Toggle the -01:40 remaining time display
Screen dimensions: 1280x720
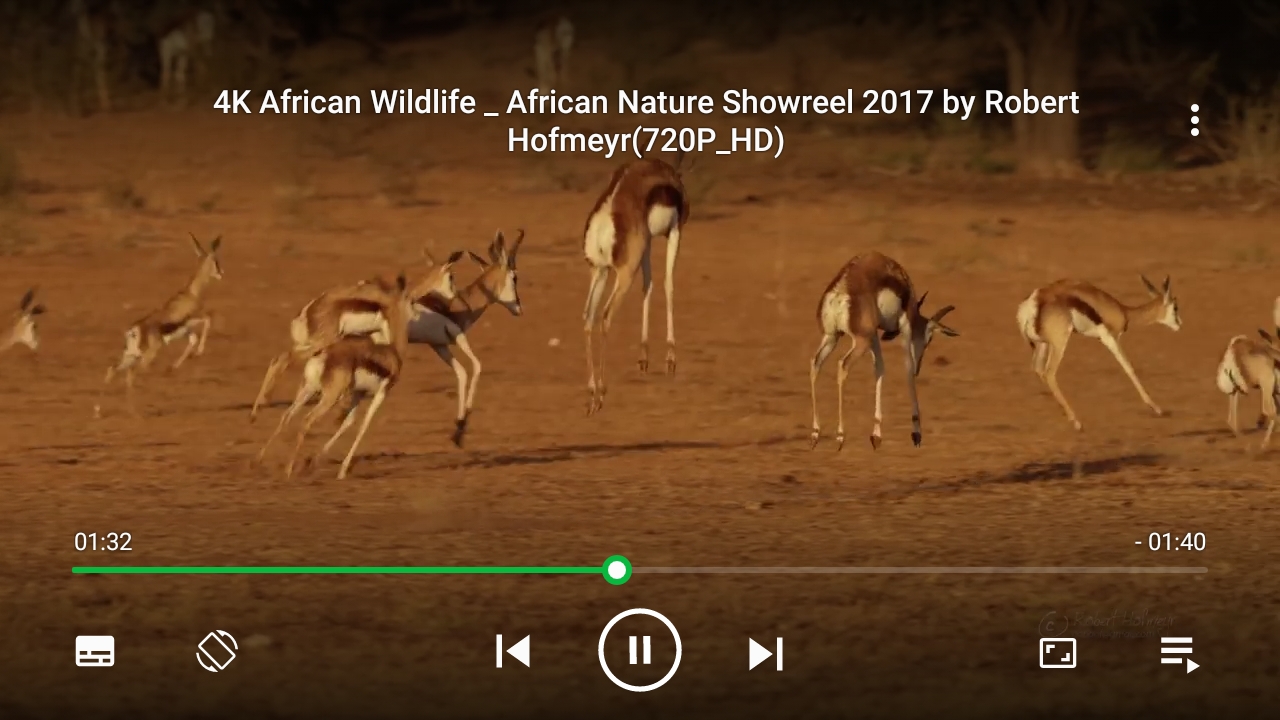click(1170, 542)
